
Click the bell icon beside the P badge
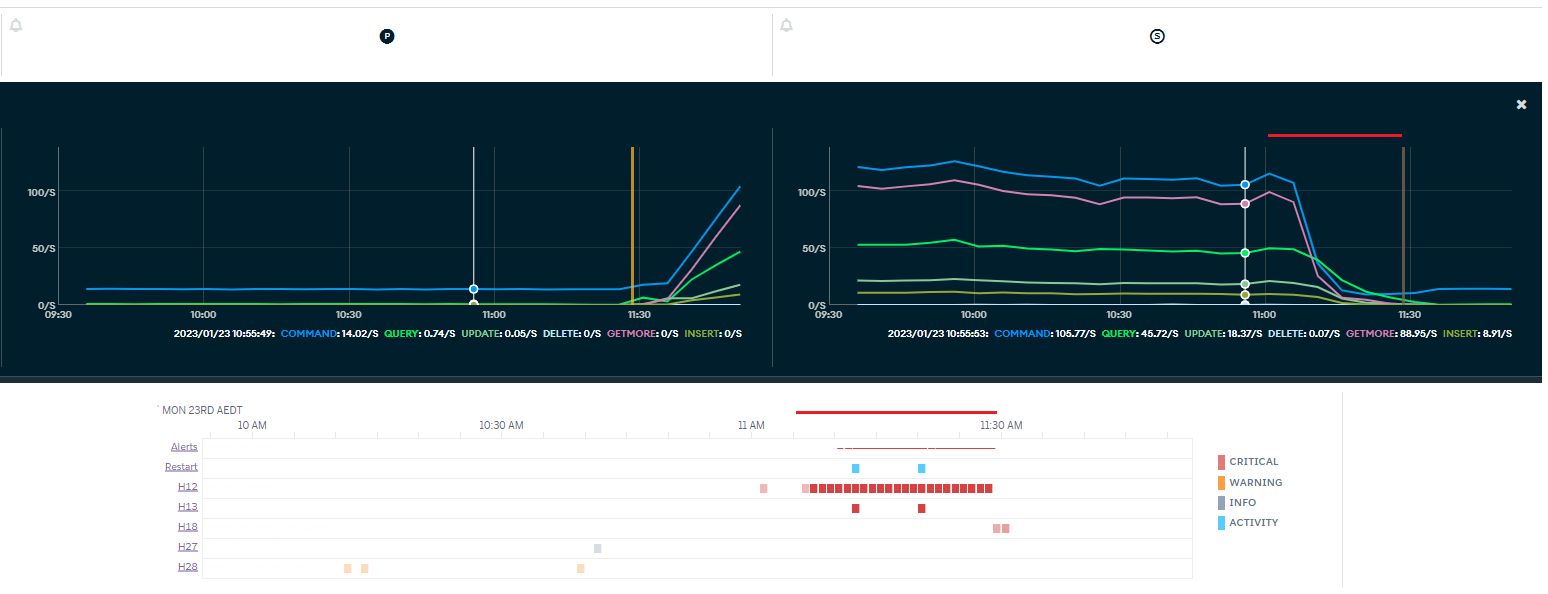[16, 25]
